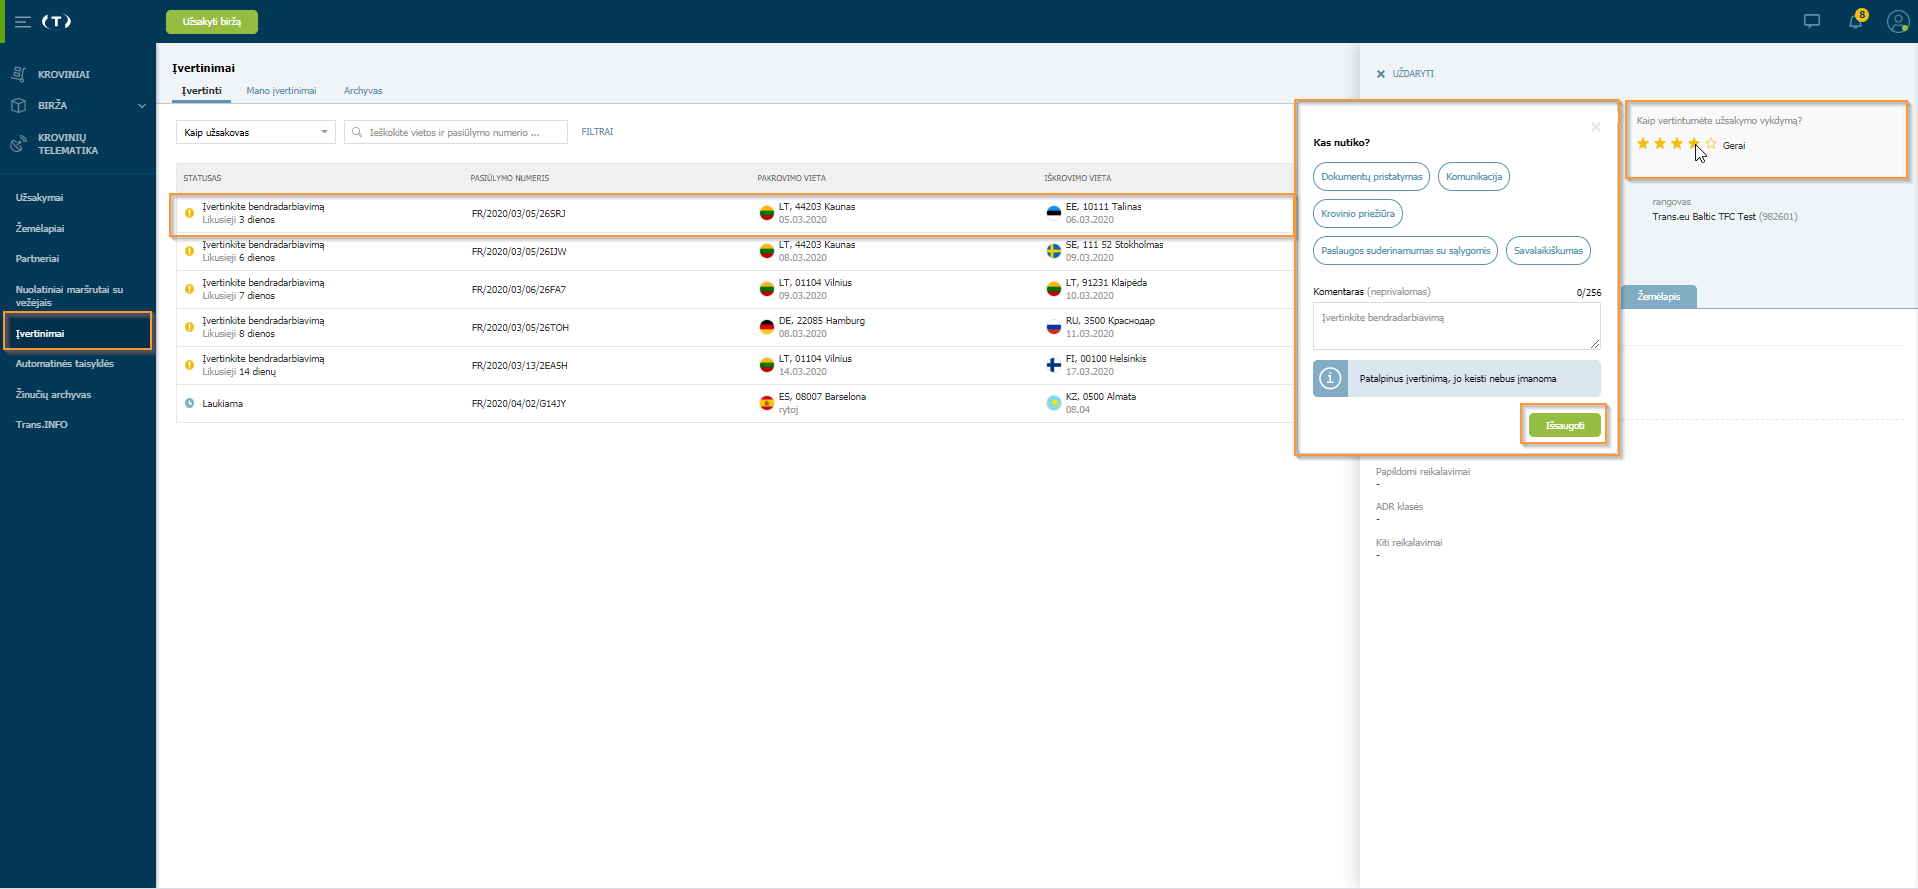Toggle Paslaugos suderinamumas su sąlygomis tag
The height and width of the screenshot is (889, 1918).
pos(1405,251)
